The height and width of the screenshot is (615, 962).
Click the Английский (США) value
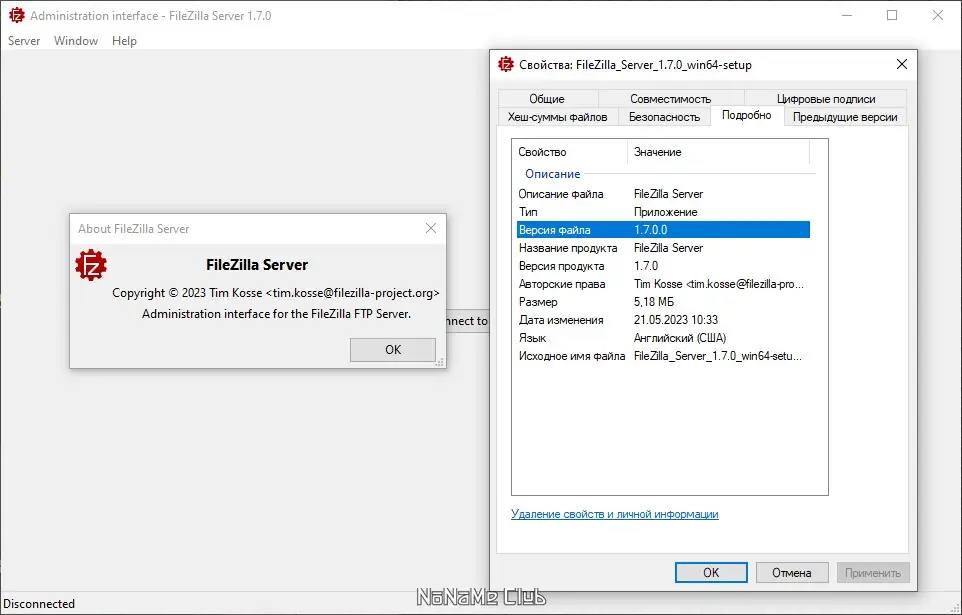tap(680, 338)
